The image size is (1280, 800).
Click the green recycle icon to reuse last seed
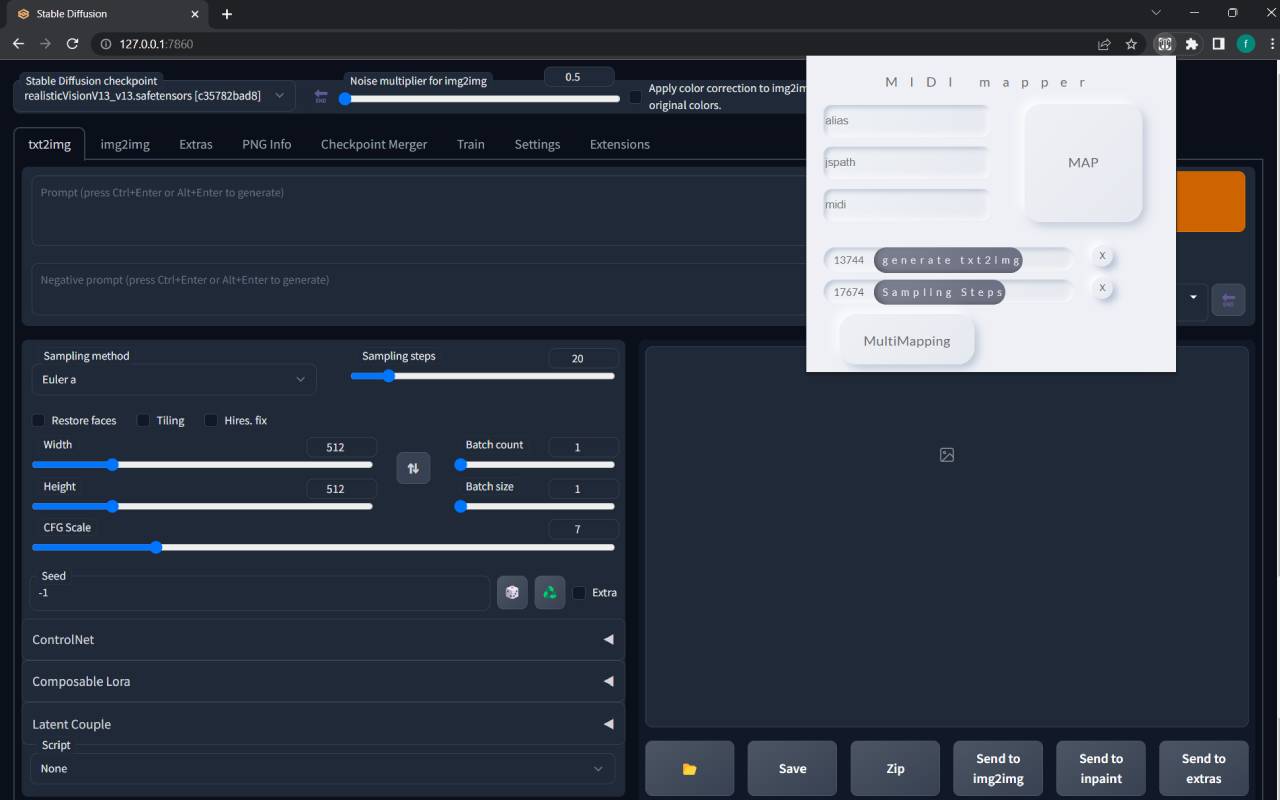click(x=549, y=592)
